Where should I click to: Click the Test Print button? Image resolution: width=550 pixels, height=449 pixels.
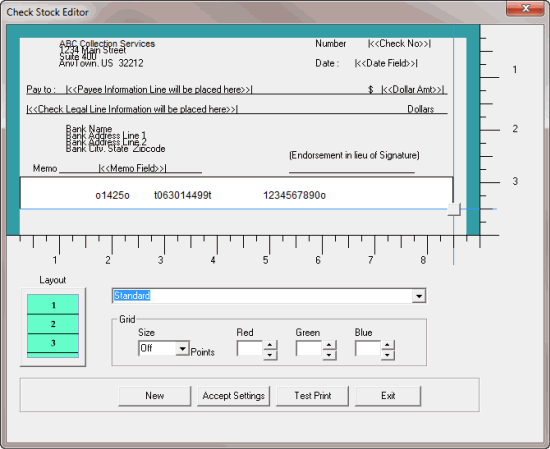click(x=313, y=396)
